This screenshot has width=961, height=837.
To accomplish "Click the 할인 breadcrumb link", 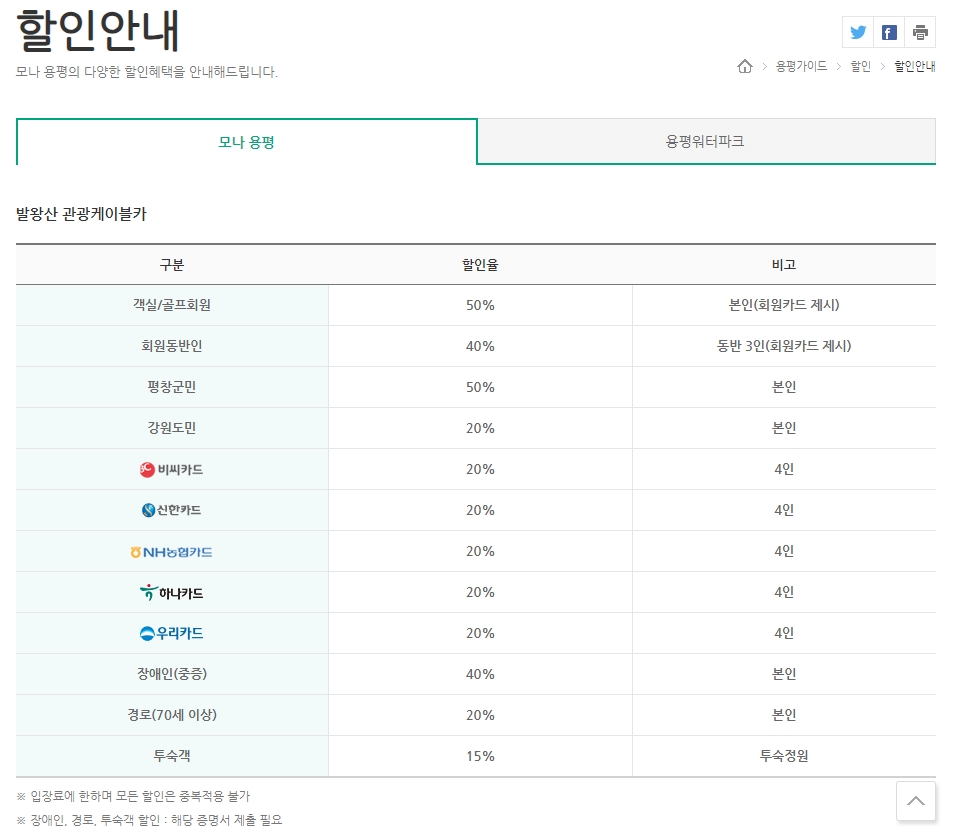I will (862, 66).
